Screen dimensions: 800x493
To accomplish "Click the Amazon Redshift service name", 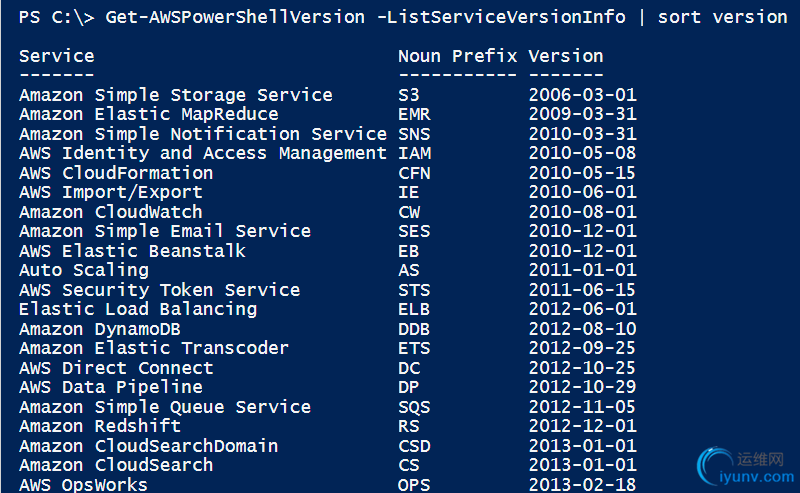I will (100, 426).
